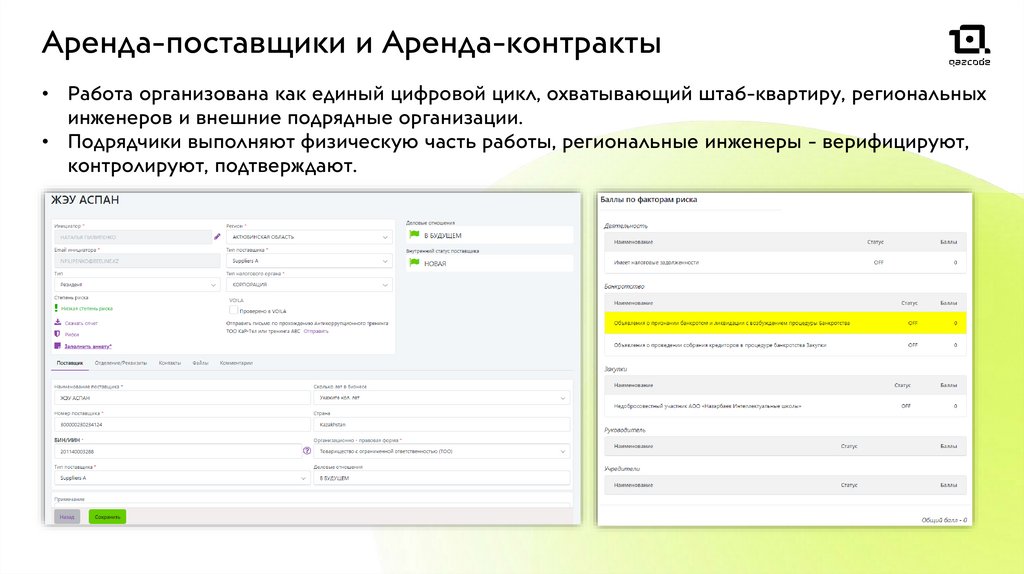Click the shield icon next to Риски

57,334
